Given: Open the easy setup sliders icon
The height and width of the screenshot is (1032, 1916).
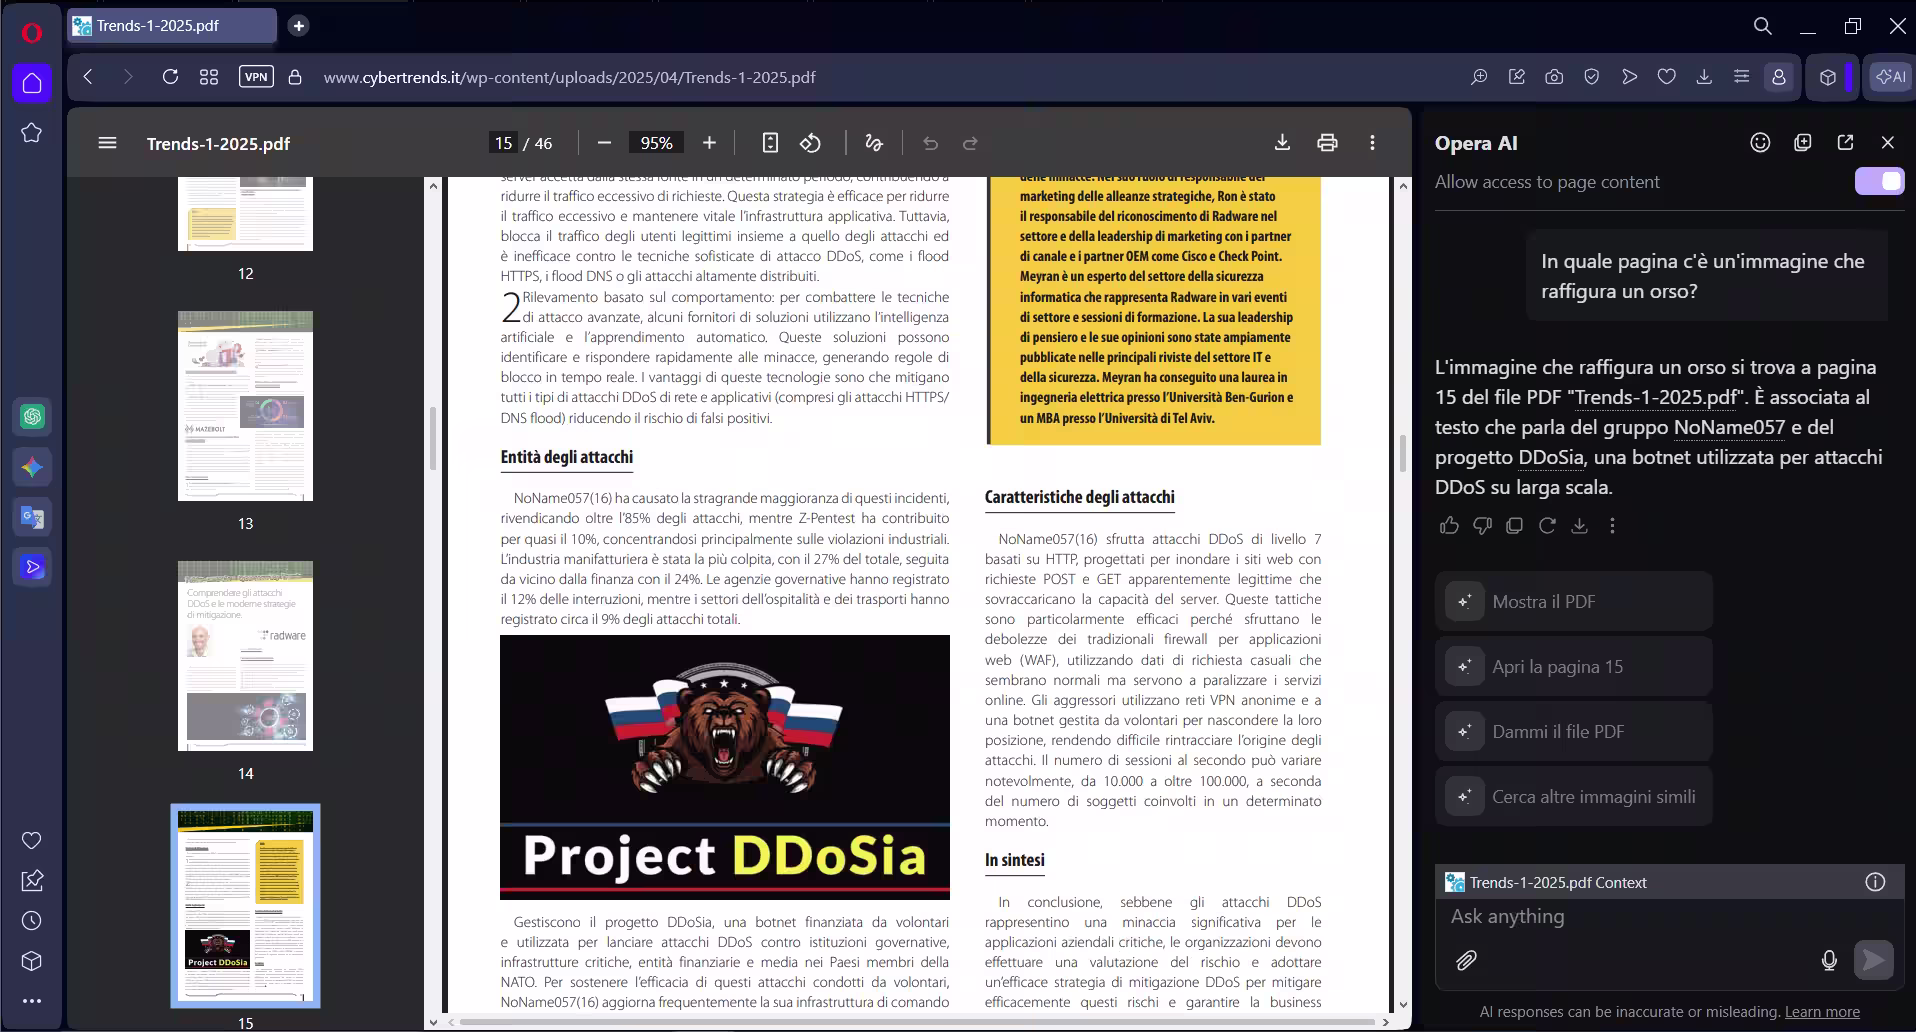Looking at the screenshot, I should click(1741, 77).
